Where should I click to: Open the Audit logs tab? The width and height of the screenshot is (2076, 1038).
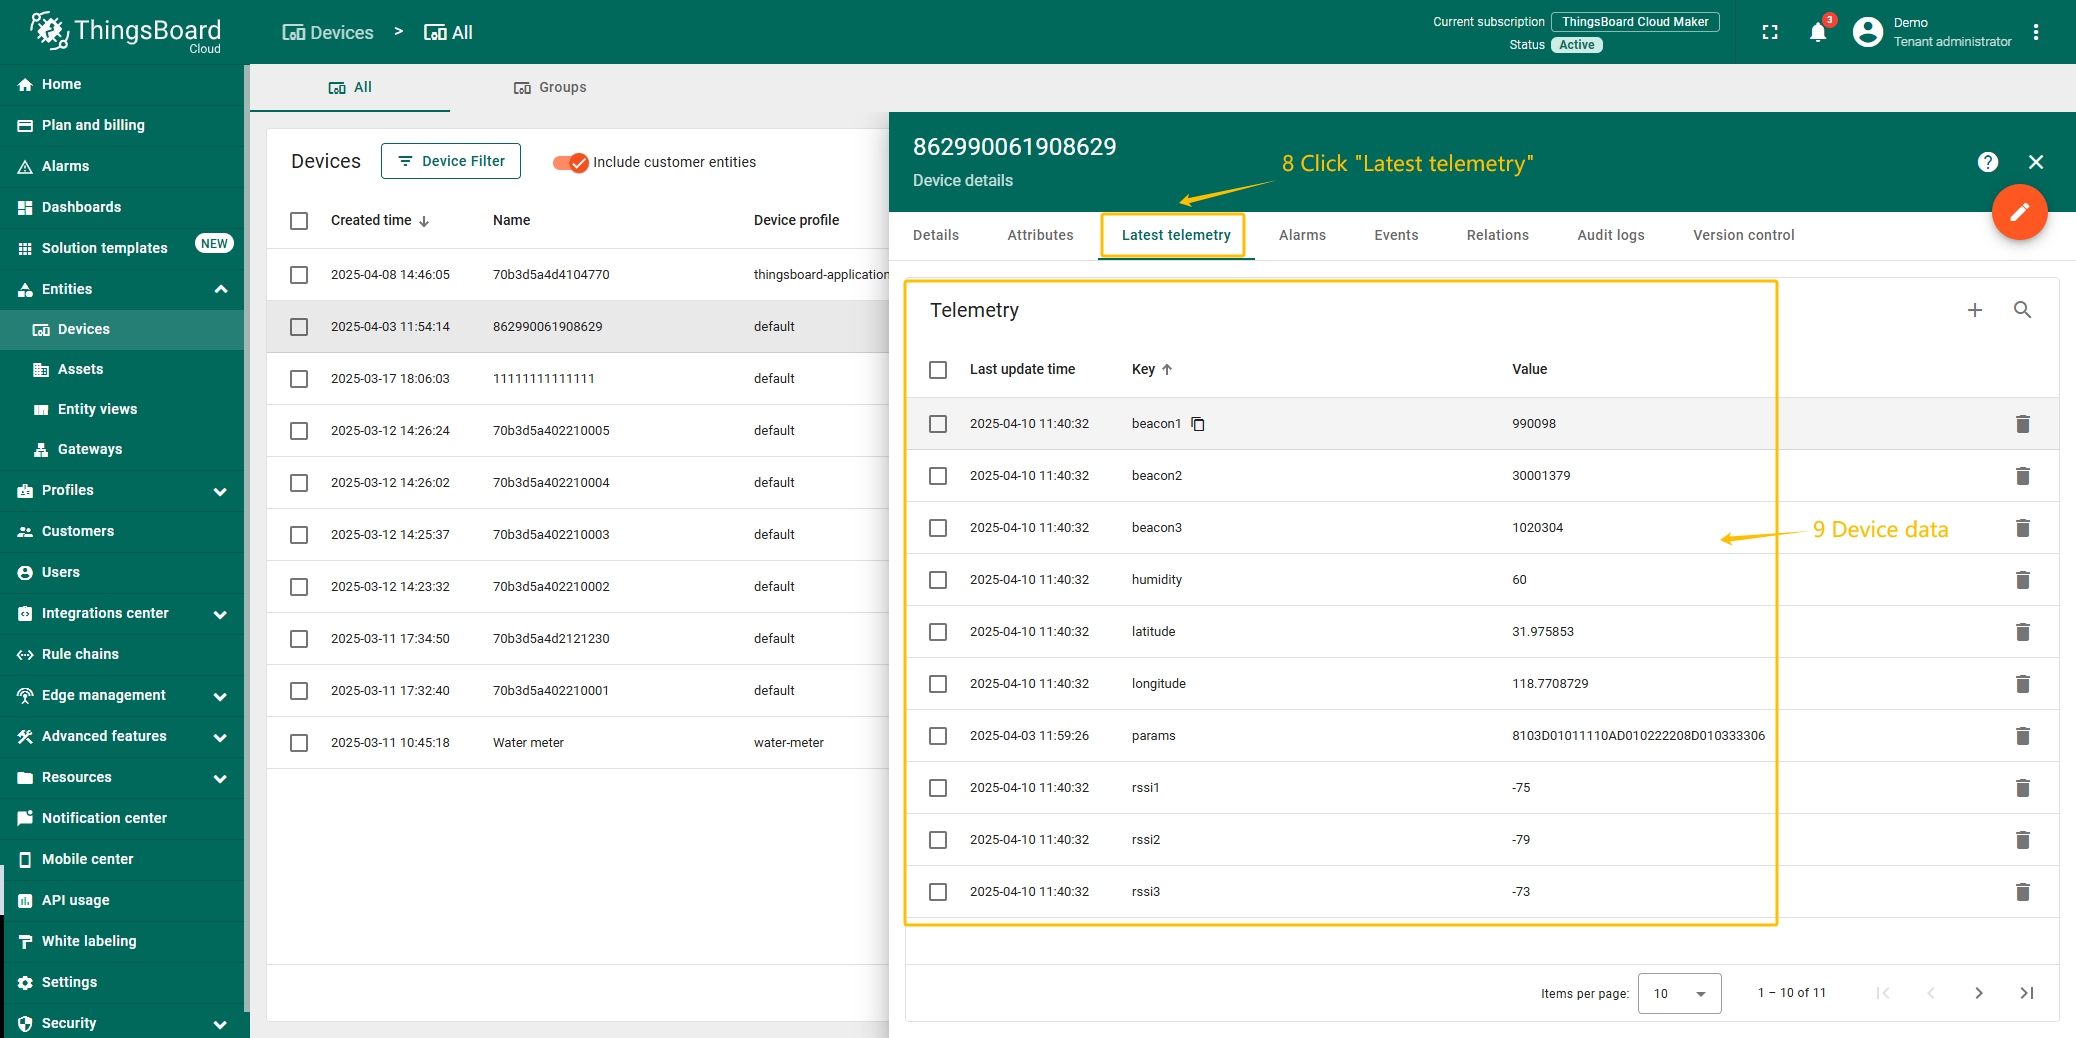(x=1610, y=235)
